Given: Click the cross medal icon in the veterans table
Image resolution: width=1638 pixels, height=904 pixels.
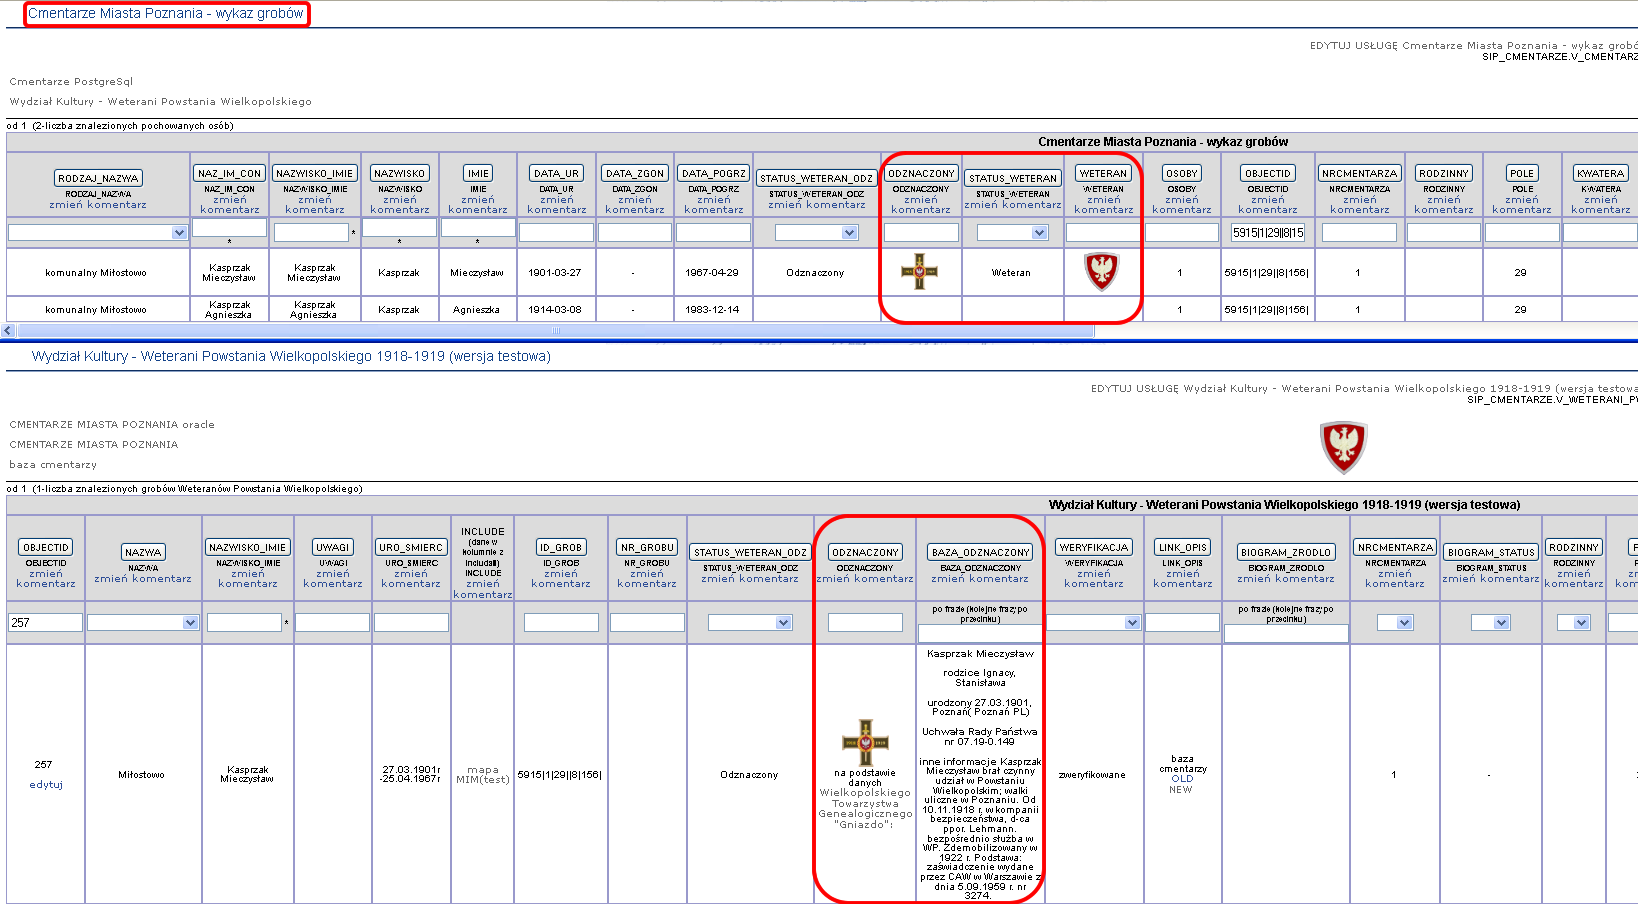Looking at the screenshot, I should 865,742.
